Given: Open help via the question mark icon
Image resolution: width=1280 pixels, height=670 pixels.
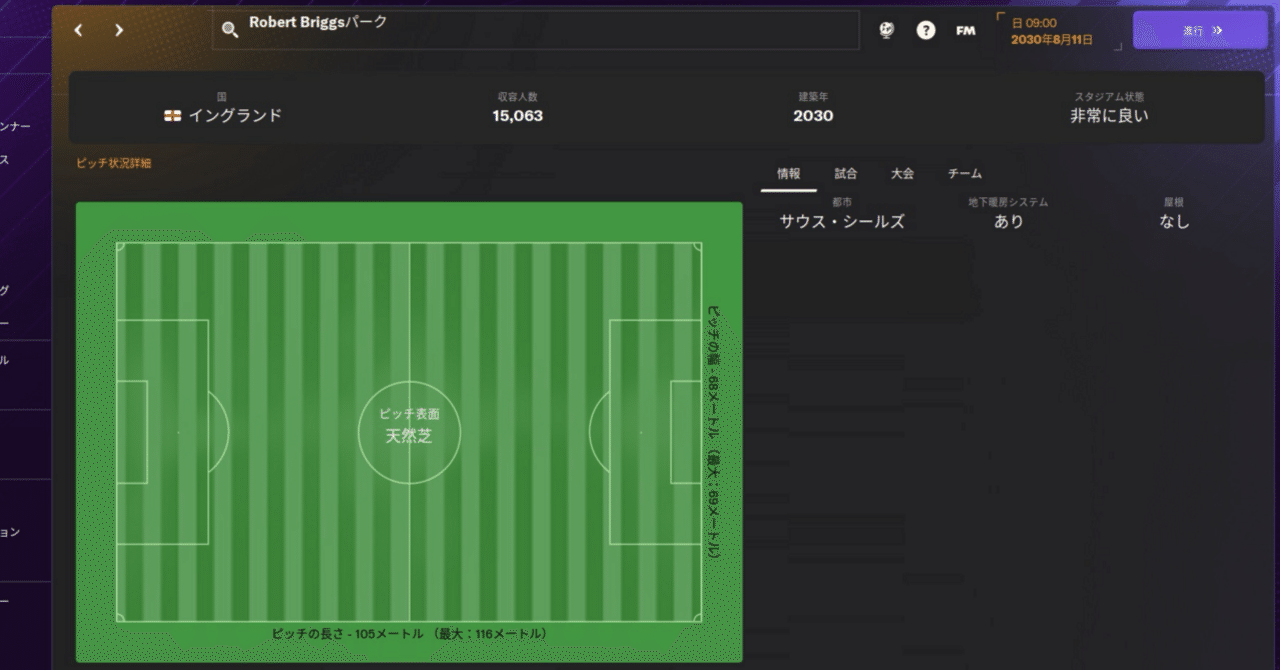Looking at the screenshot, I should 925,30.
